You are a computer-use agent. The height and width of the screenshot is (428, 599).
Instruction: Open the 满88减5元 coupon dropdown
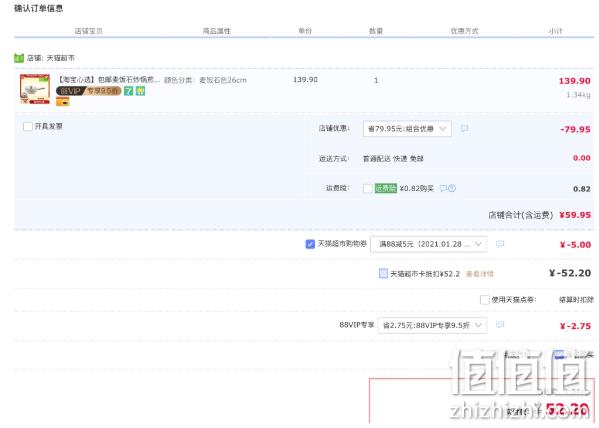[429, 244]
